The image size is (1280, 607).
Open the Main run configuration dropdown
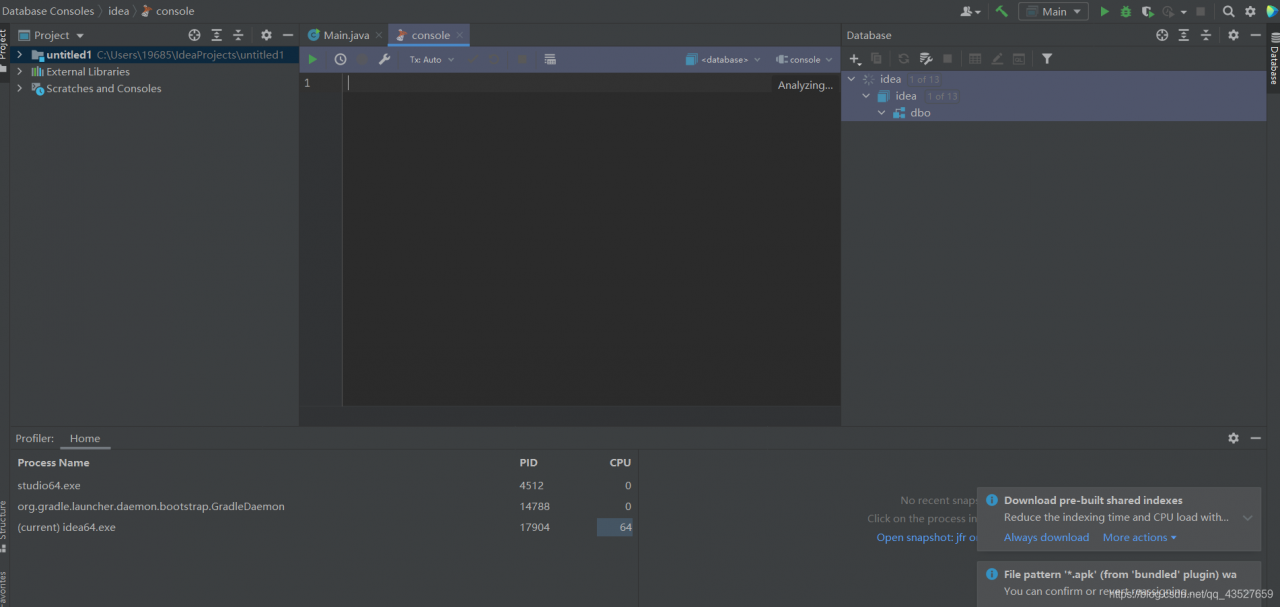[x=1053, y=11]
